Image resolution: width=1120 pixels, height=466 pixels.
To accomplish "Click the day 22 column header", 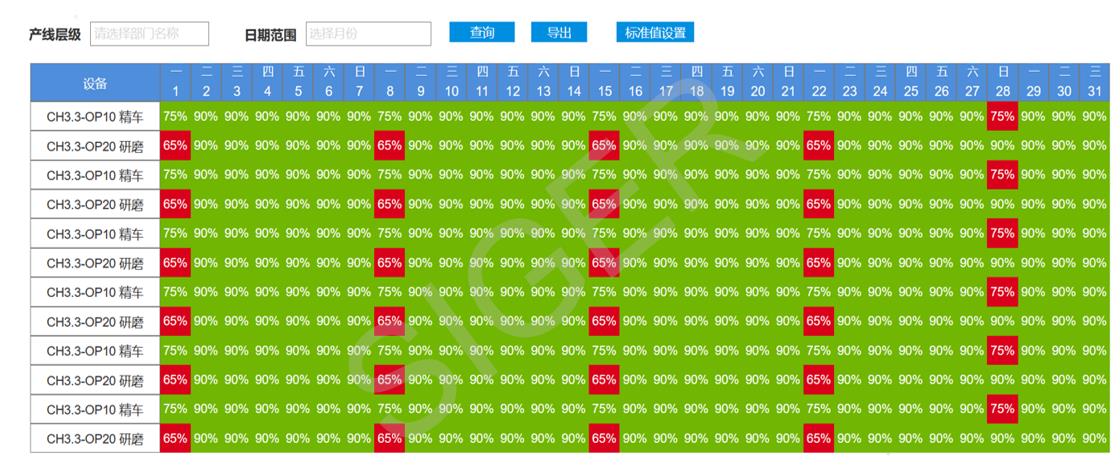I will tap(819, 82).
